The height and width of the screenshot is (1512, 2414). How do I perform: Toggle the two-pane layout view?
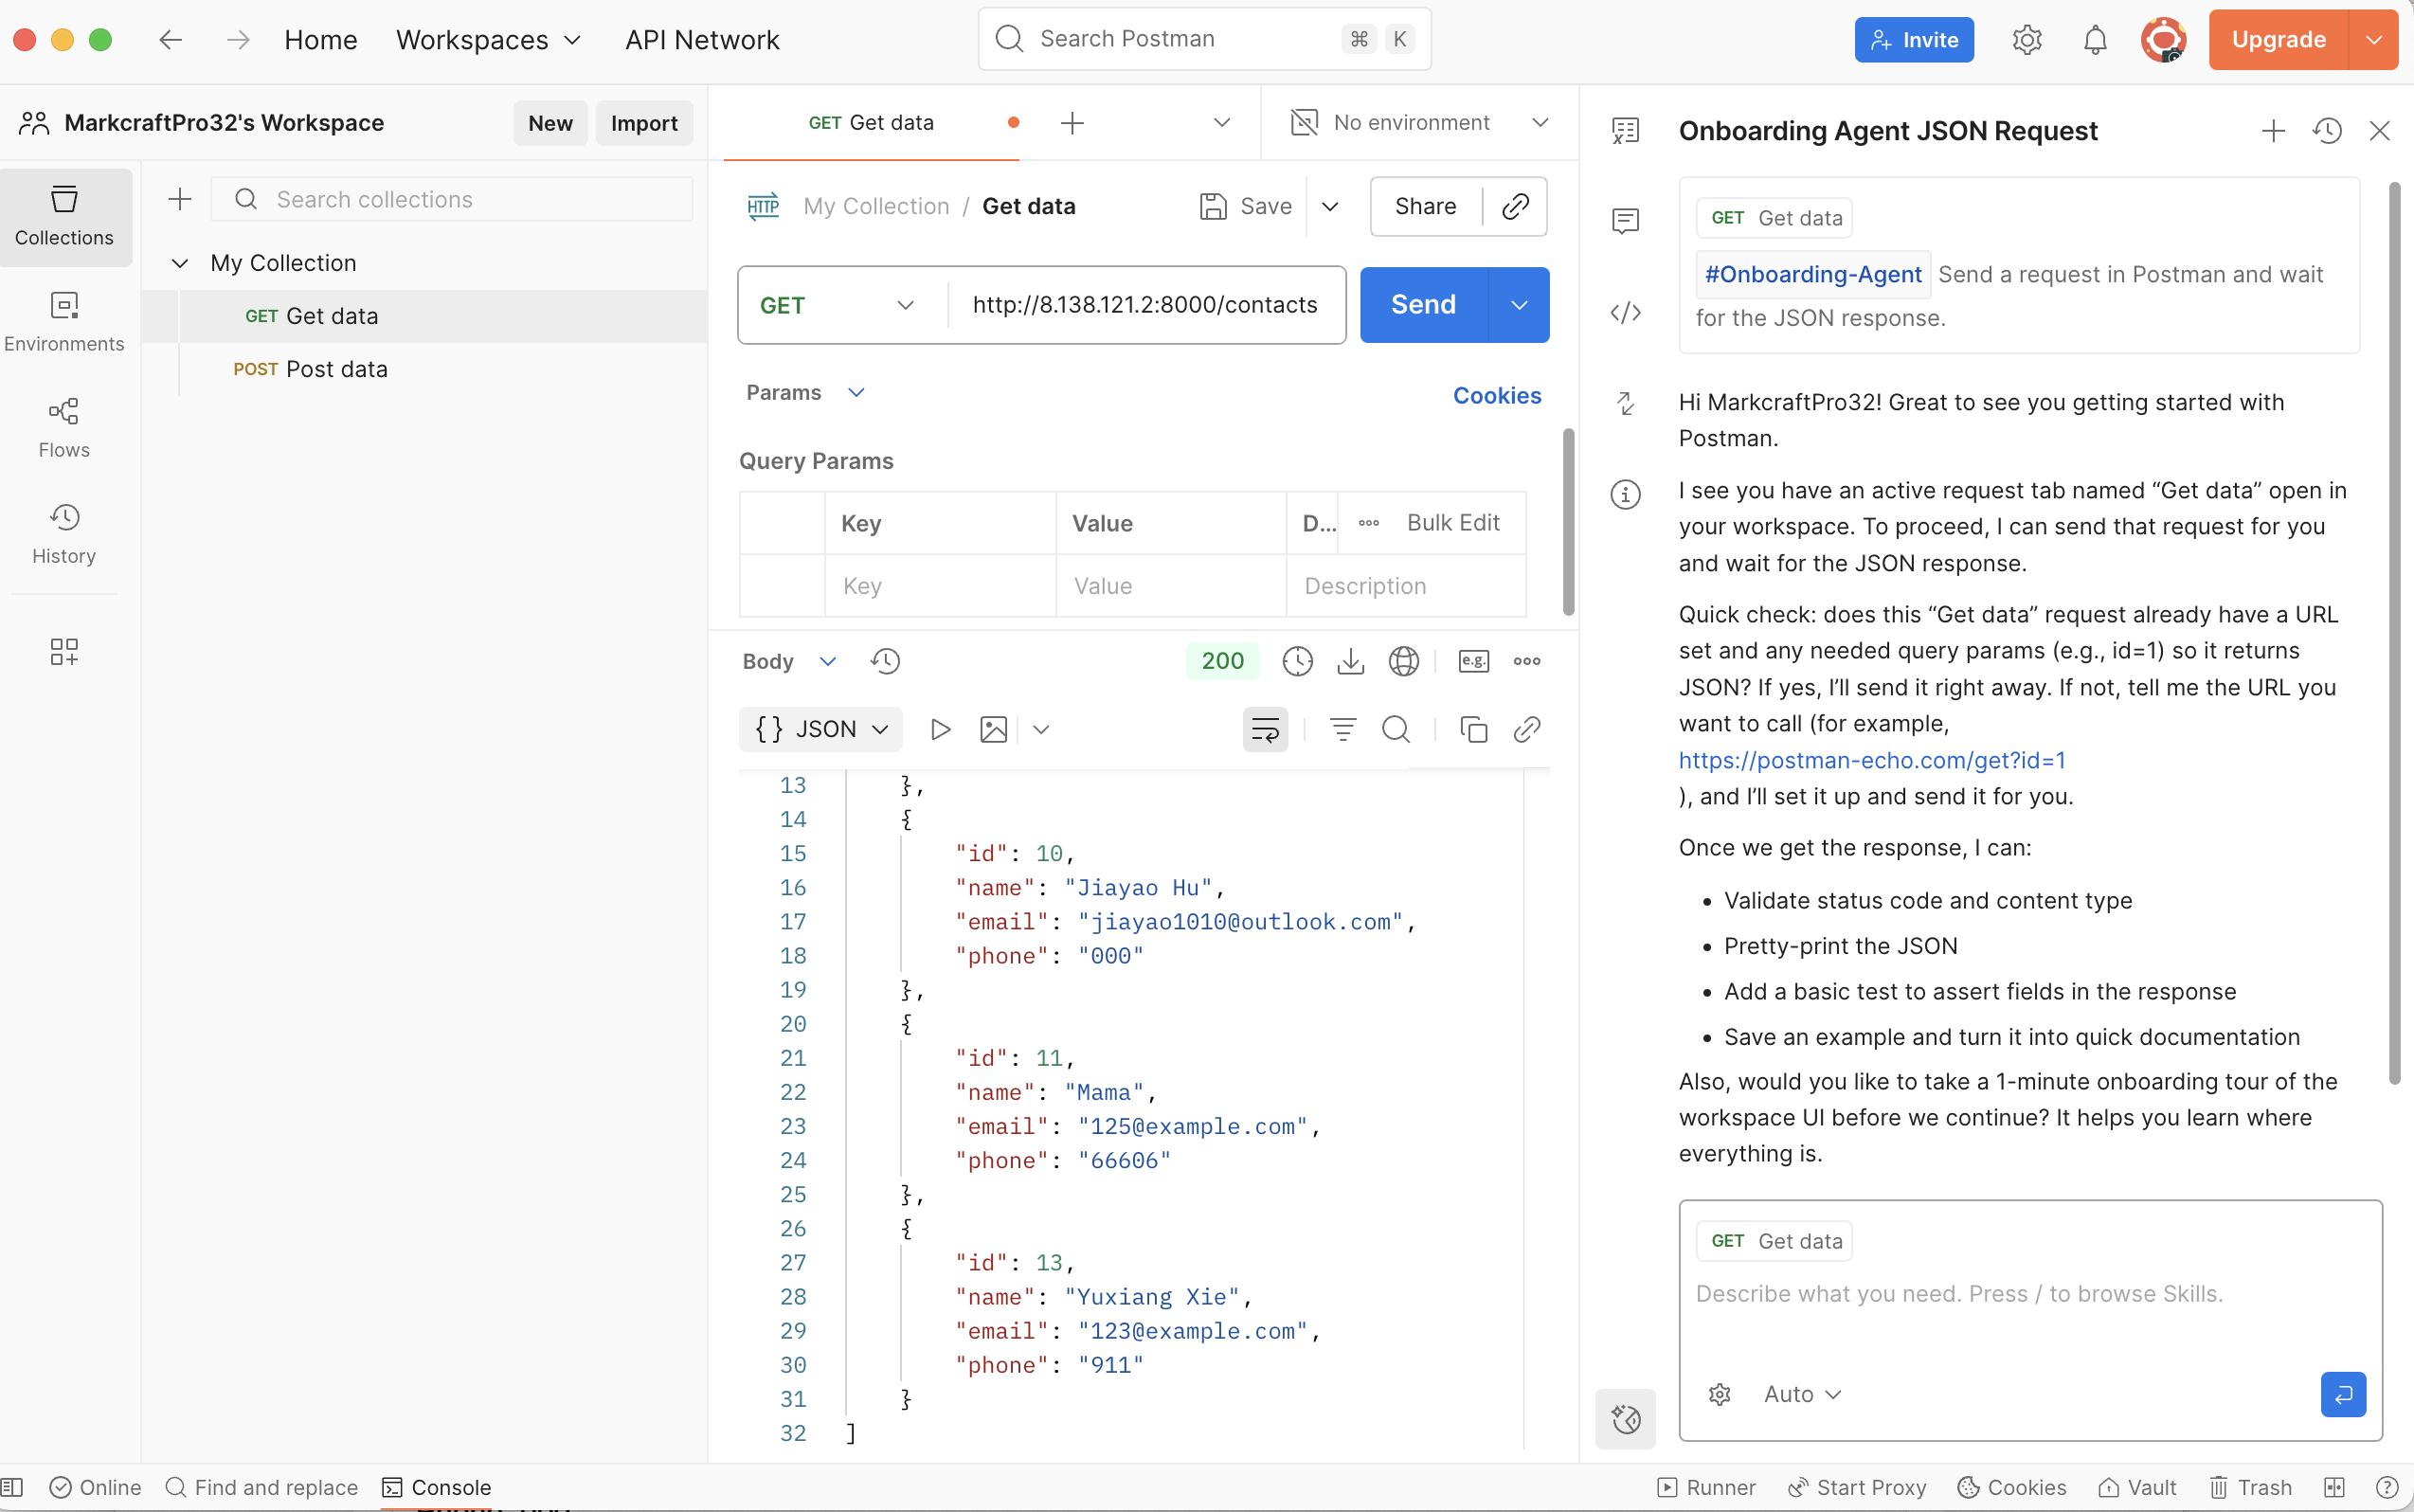(2334, 1487)
